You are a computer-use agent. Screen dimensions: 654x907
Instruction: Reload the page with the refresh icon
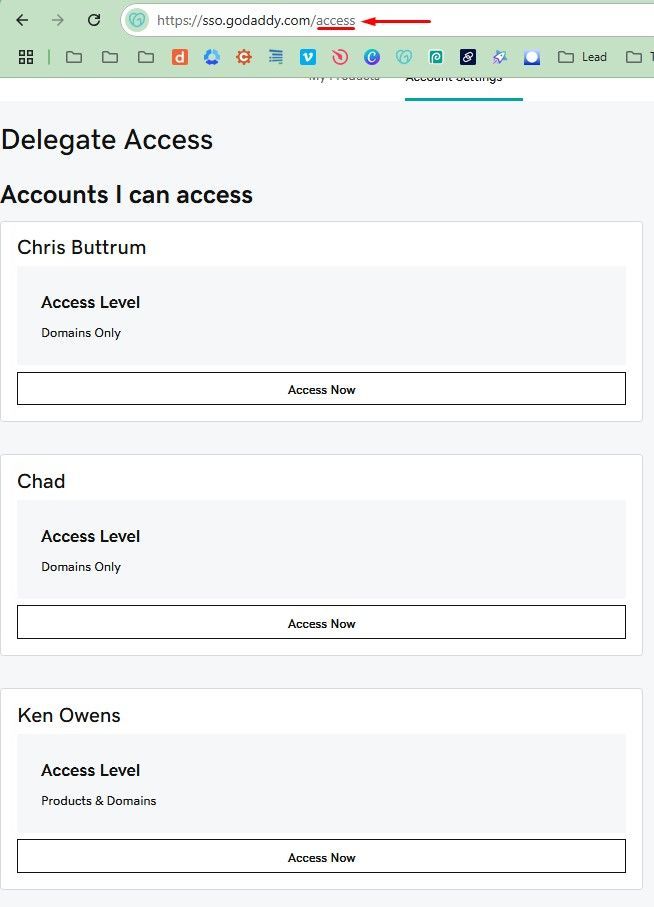pos(94,20)
